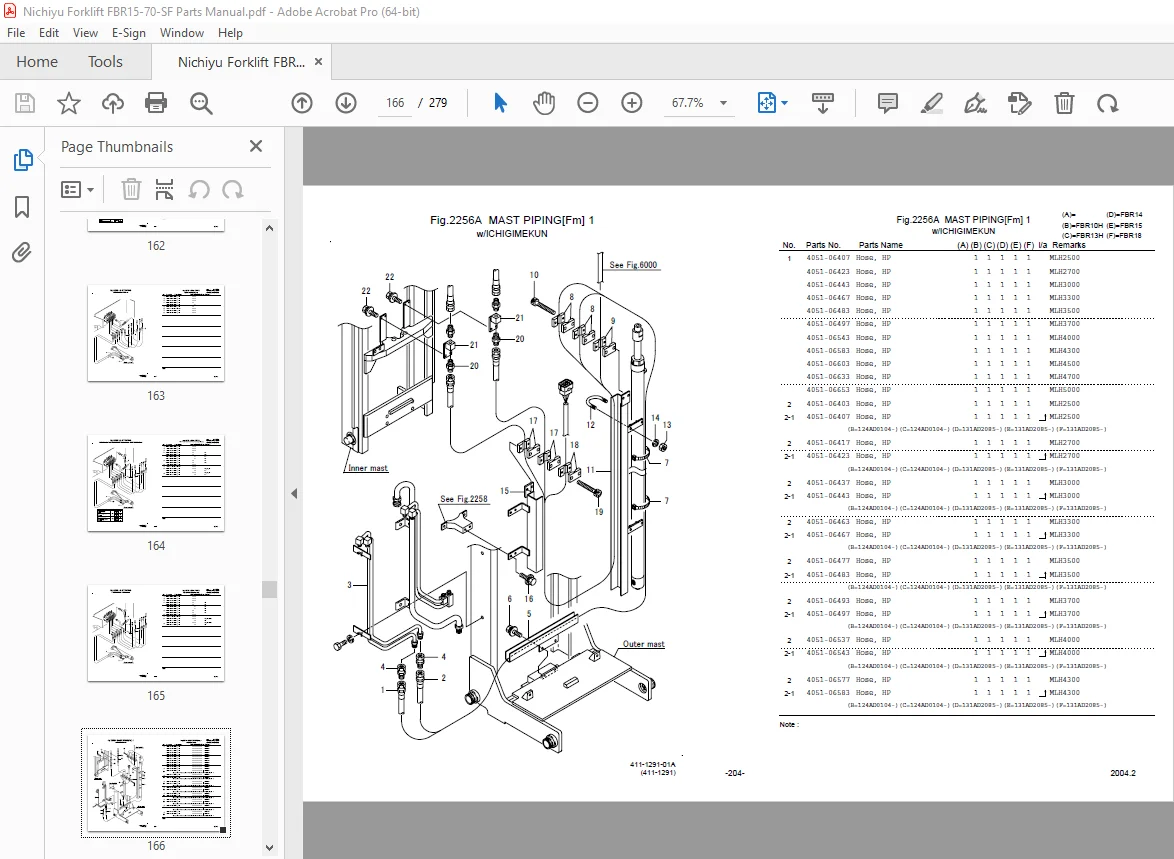Click part number 4051-06407 in first row

click(828, 258)
